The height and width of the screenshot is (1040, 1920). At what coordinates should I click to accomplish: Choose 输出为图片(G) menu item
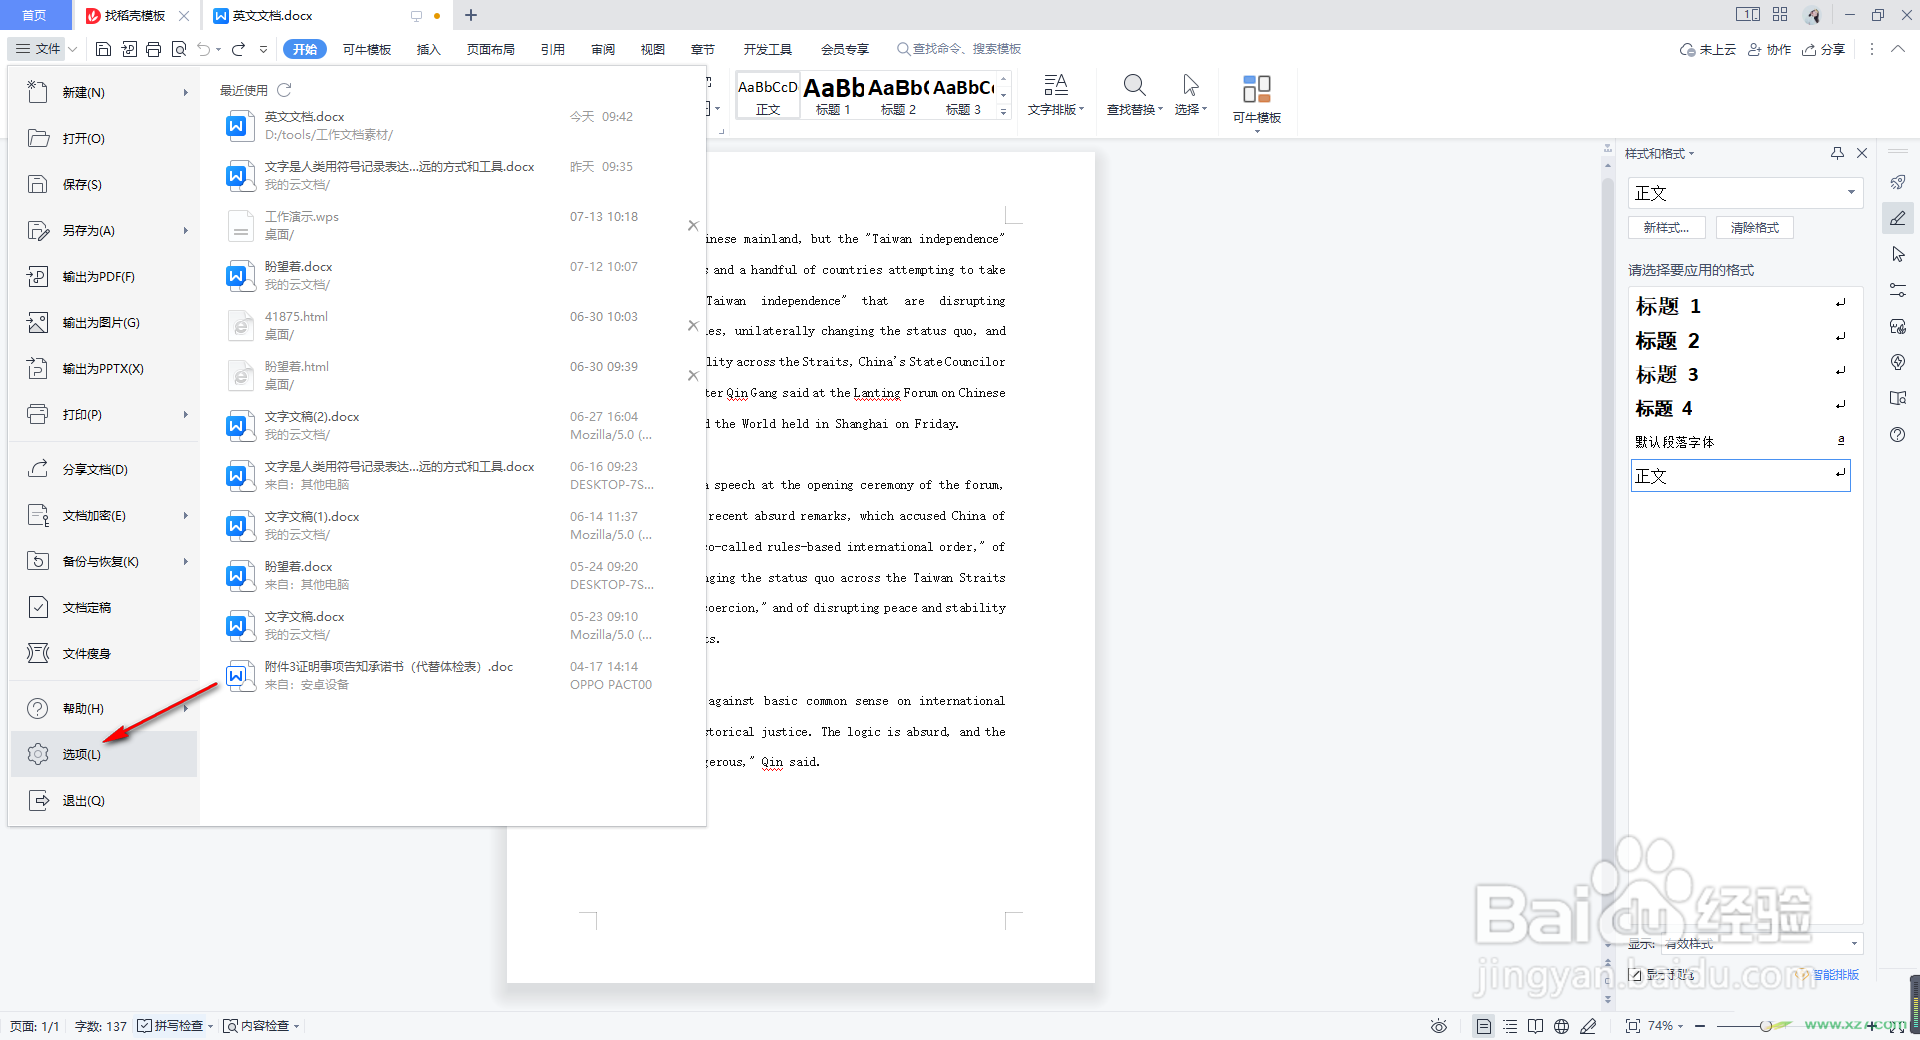pos(104,322)
